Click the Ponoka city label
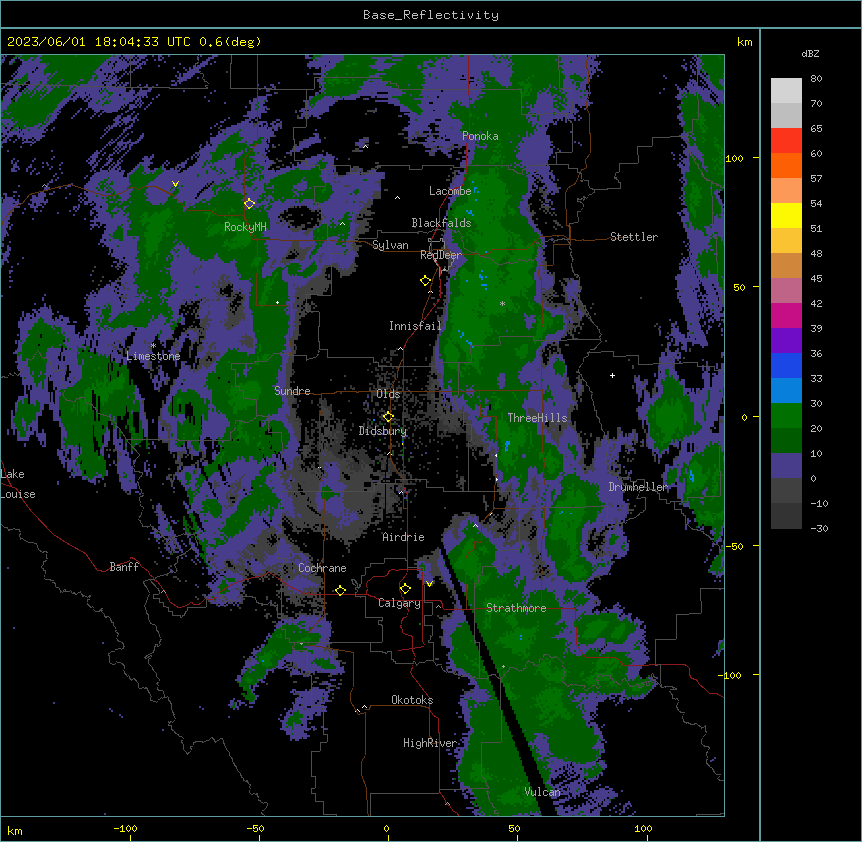 point(480,136)
